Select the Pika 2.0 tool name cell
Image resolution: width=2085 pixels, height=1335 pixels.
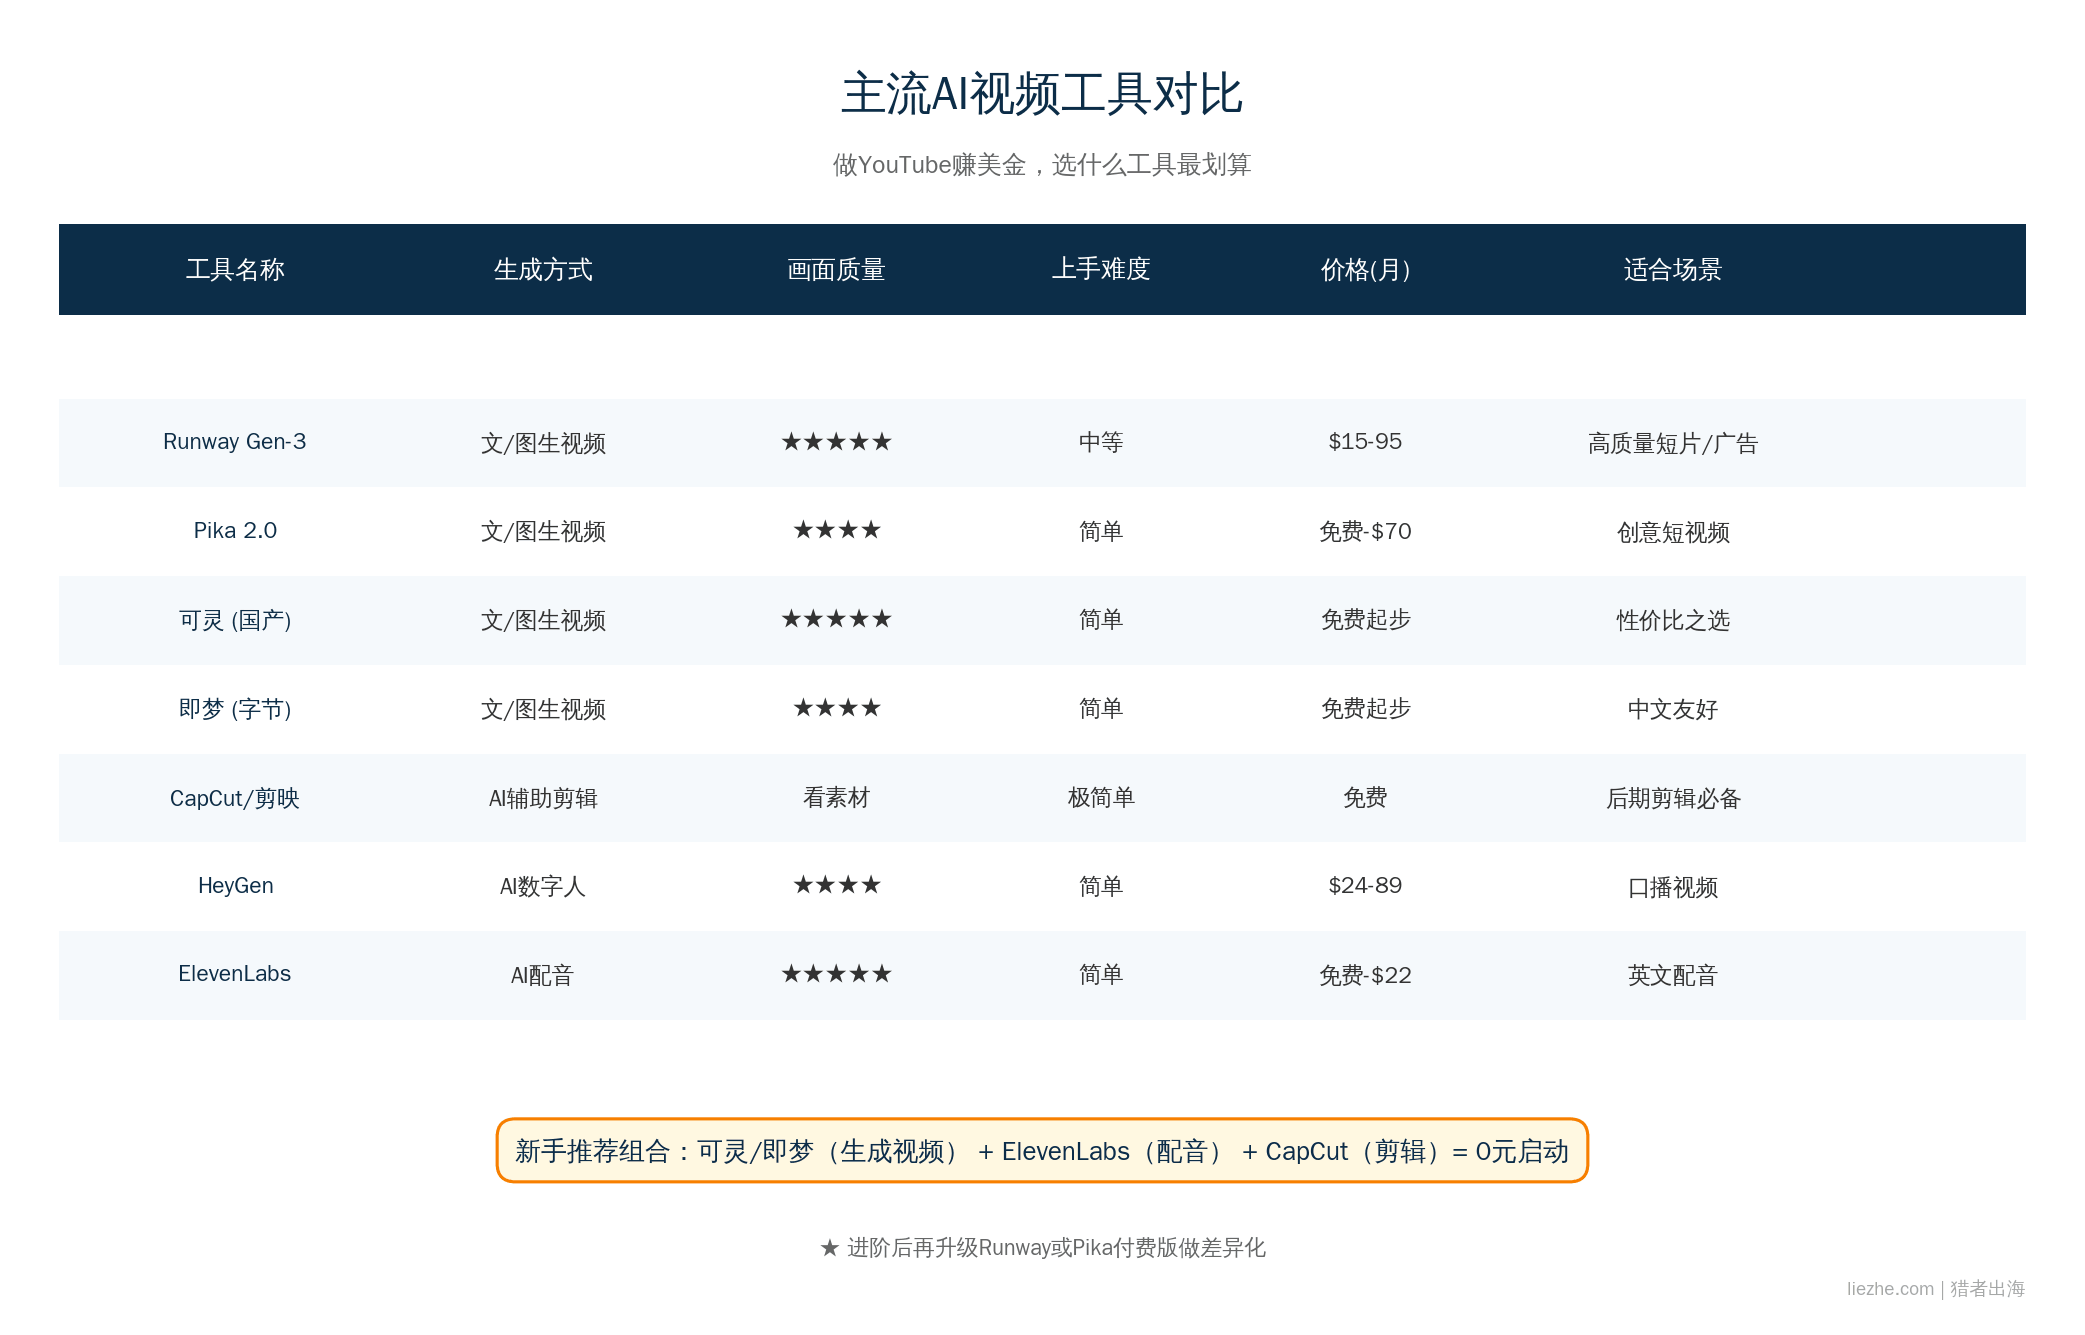click(235, 531)
